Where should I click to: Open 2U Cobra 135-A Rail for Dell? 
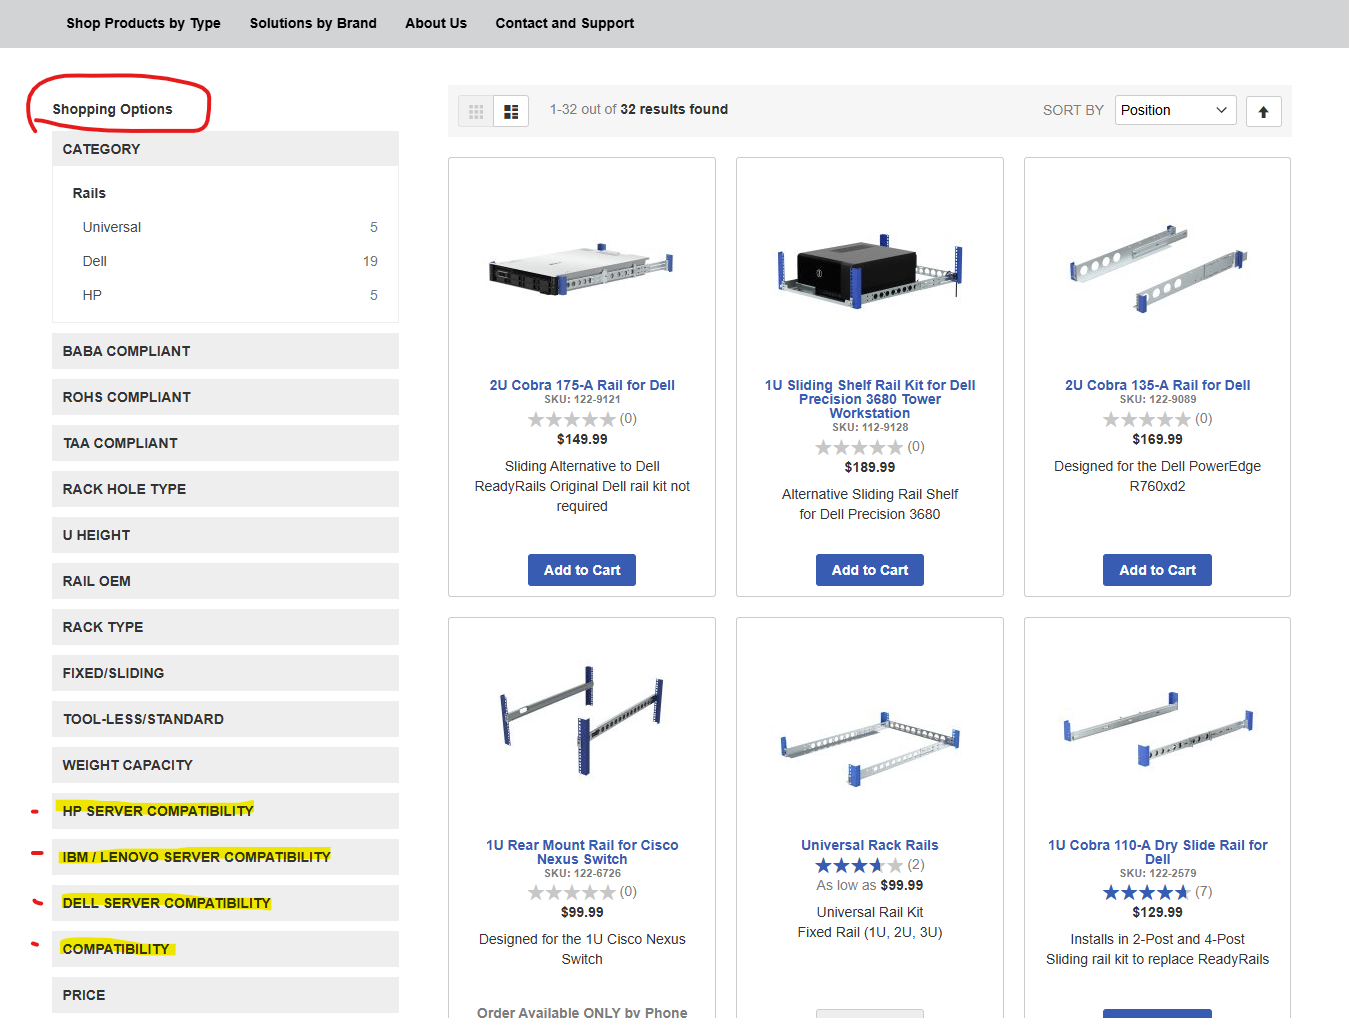[x=1158, y=385]
